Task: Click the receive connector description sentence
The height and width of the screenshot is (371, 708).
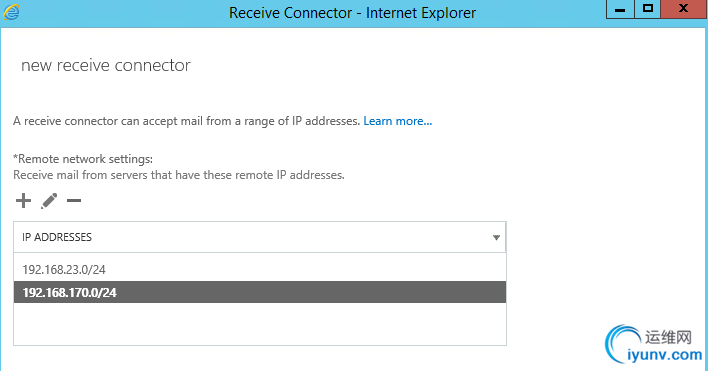Action: pos(186,121)
